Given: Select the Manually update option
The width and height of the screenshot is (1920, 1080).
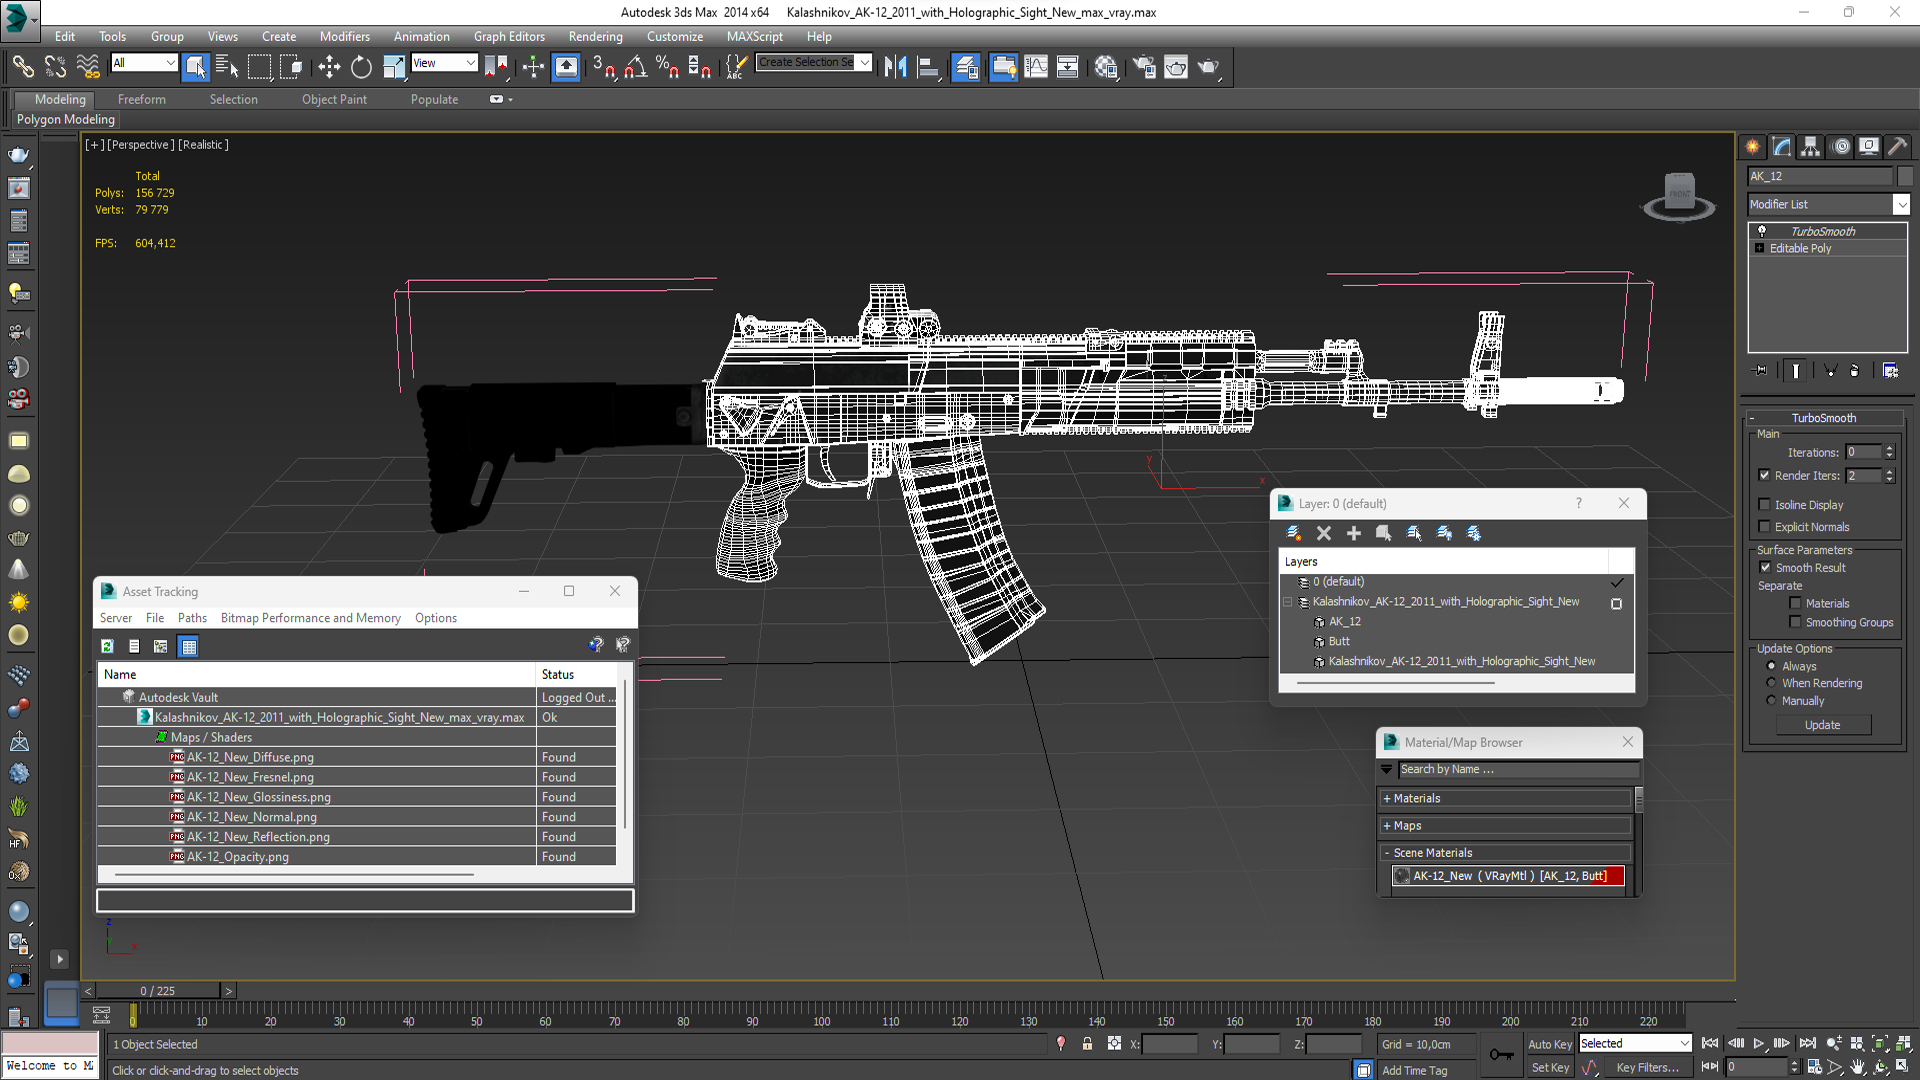Looking at the screenshot, I should click(x=1772, y=701).
